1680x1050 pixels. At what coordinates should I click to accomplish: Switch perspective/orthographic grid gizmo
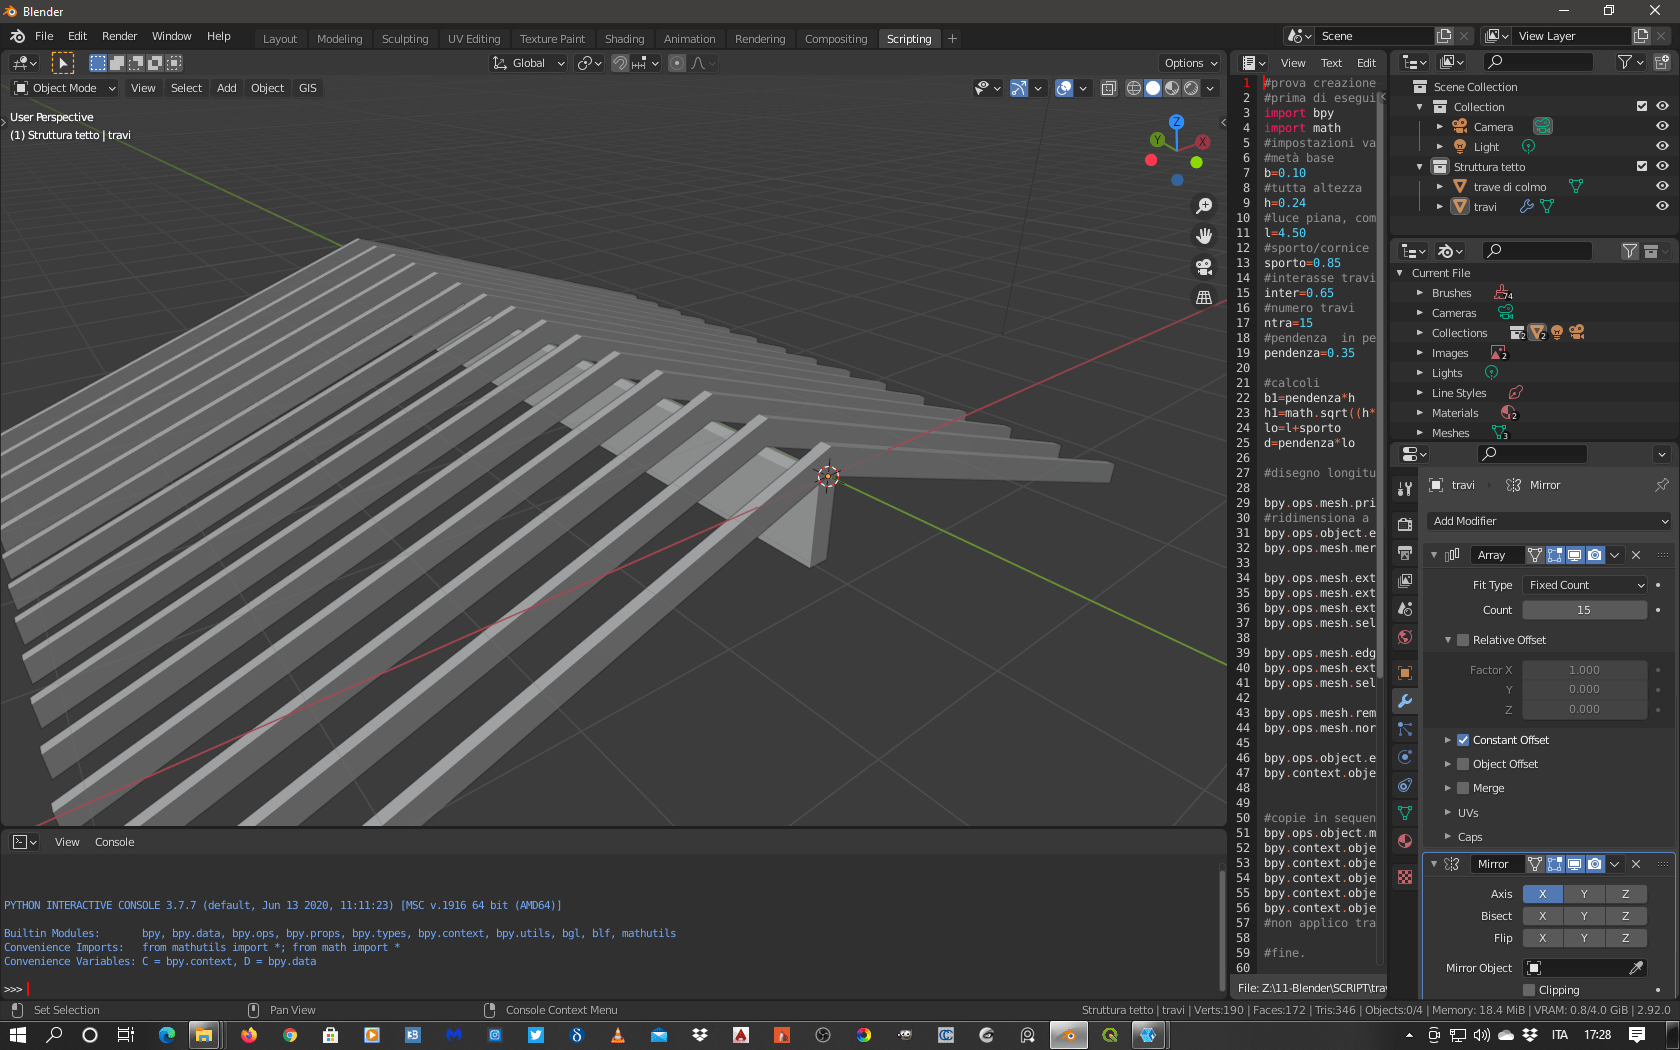coord(1204,297)
